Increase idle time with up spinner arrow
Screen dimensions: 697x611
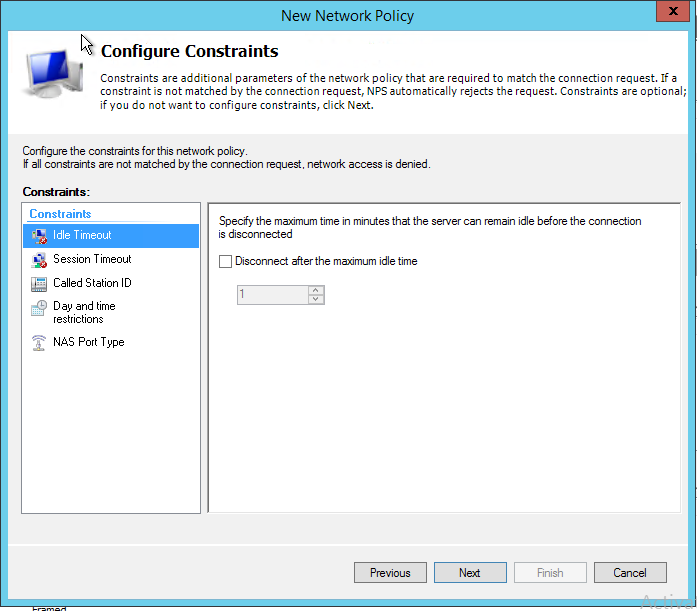tap(316, 290)
